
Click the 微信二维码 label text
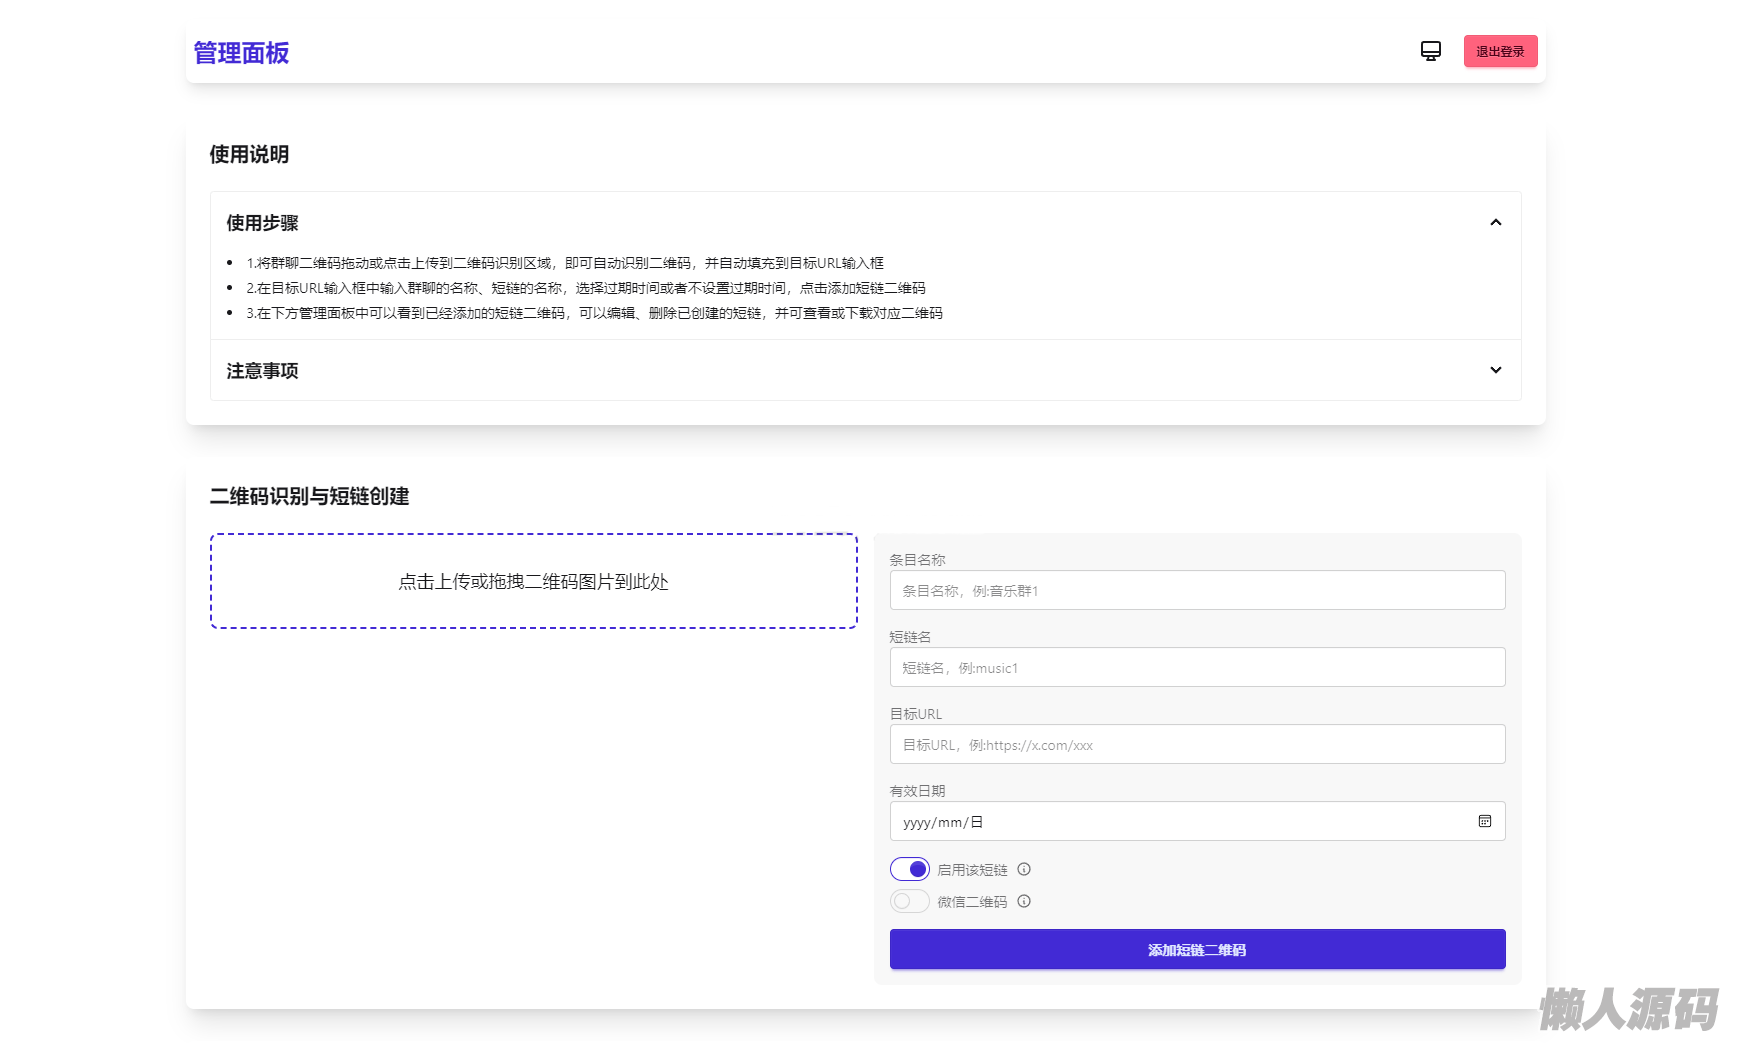click(972, 902)
